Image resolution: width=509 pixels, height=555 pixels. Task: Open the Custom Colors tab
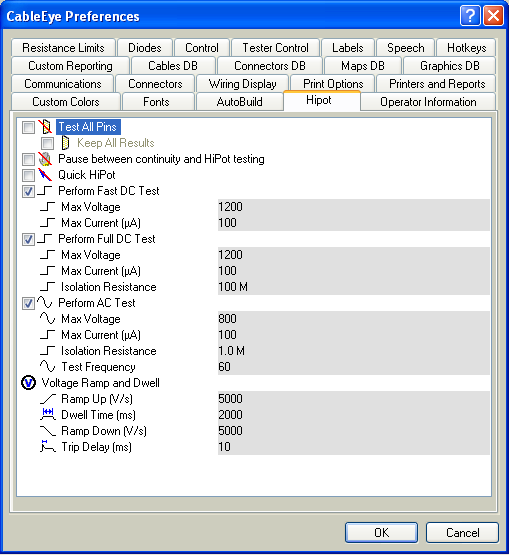66,102
